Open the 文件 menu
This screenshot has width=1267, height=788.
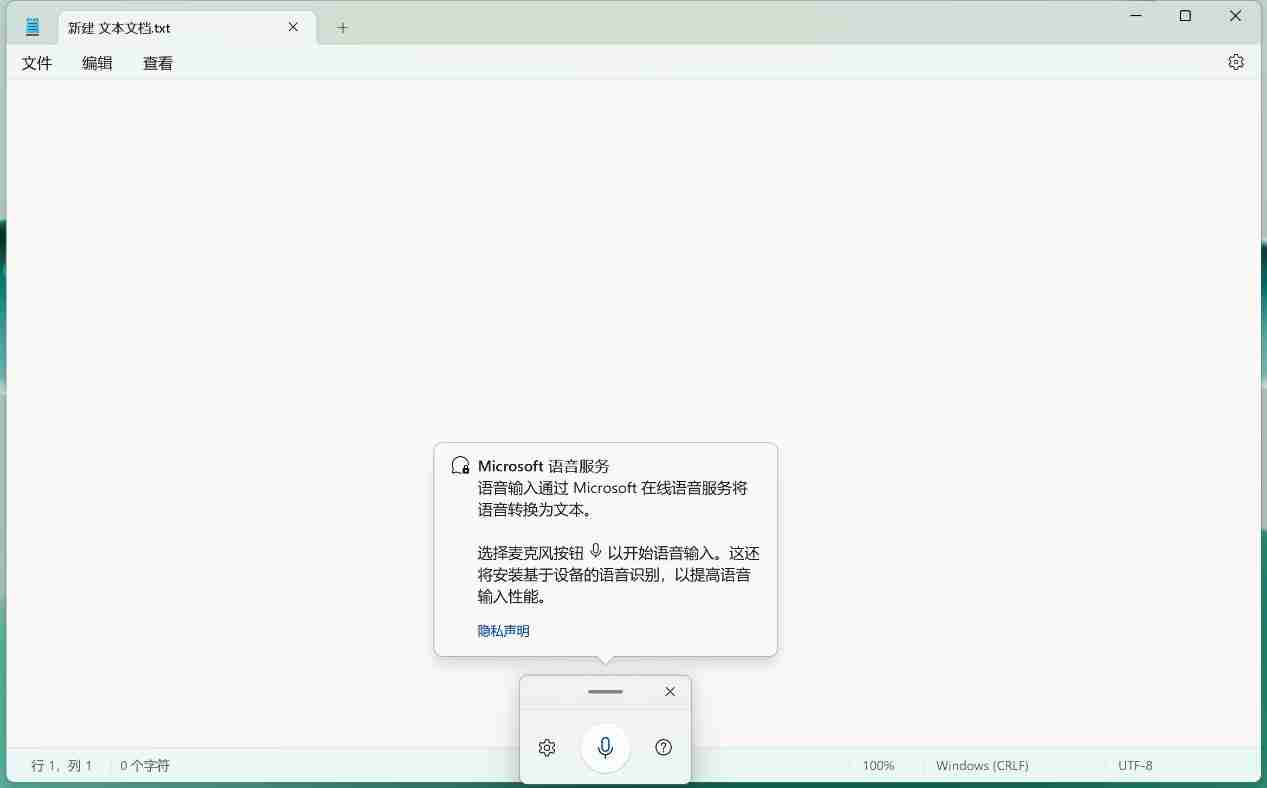pyautogui.click(x=37, y=62)
